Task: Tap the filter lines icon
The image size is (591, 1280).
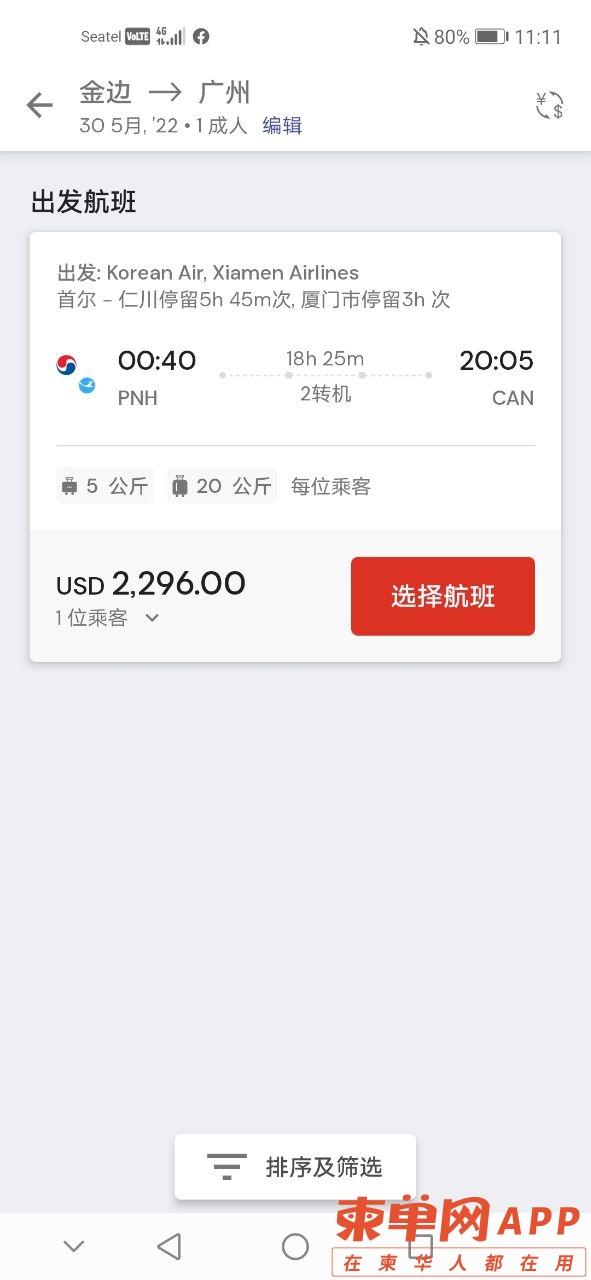Action: (x=227, y=1167)
